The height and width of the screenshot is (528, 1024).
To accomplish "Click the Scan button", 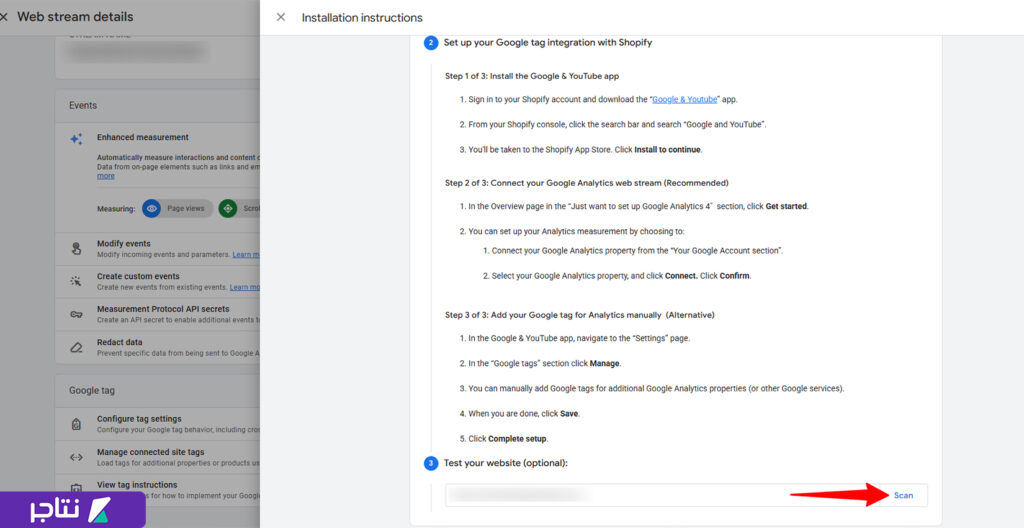I will point(903,495).
